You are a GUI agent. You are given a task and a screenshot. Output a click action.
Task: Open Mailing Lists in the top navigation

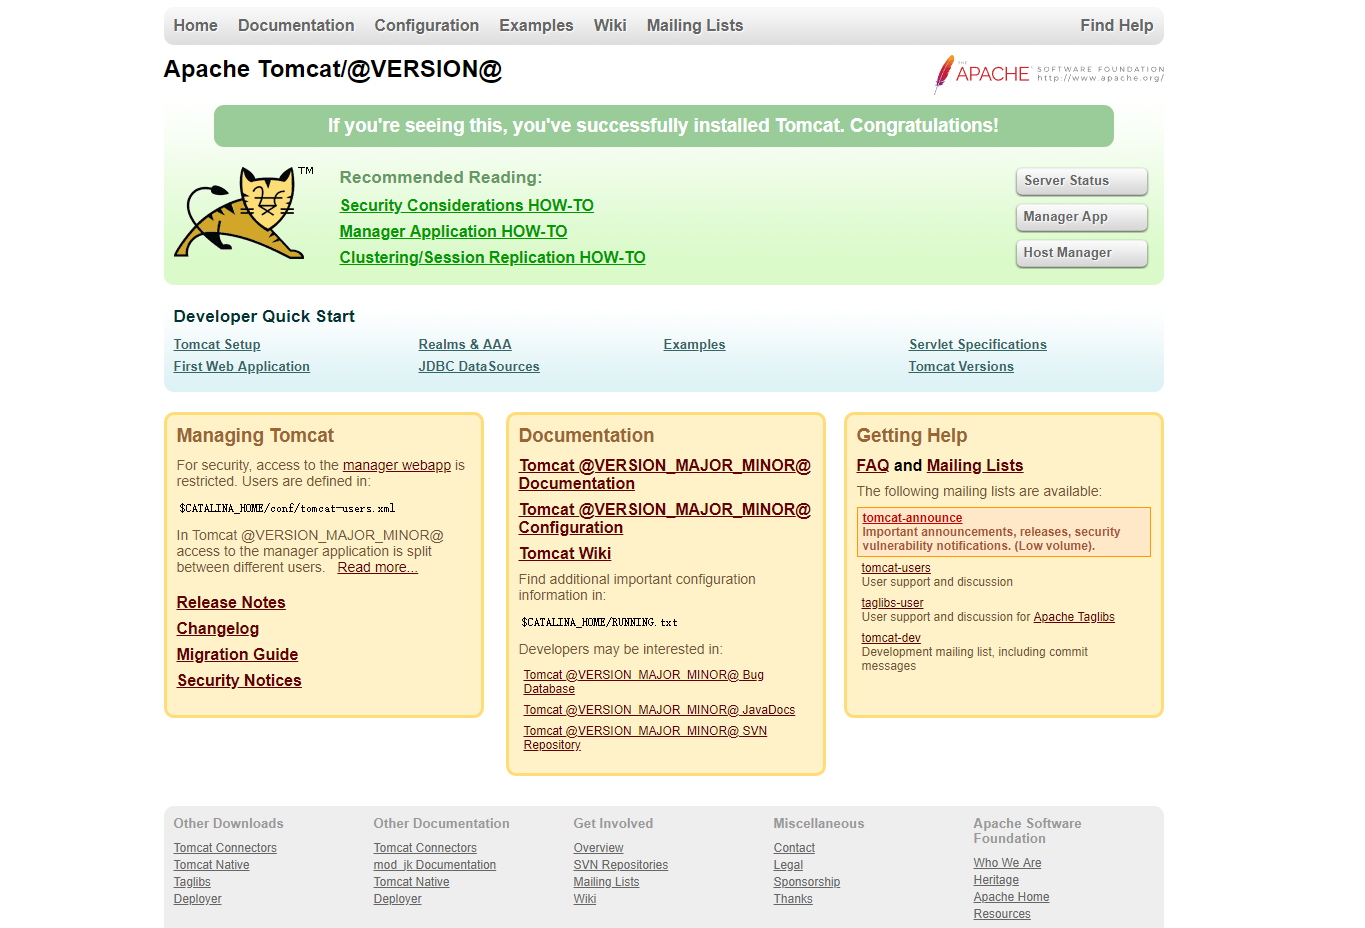[695, 26]
